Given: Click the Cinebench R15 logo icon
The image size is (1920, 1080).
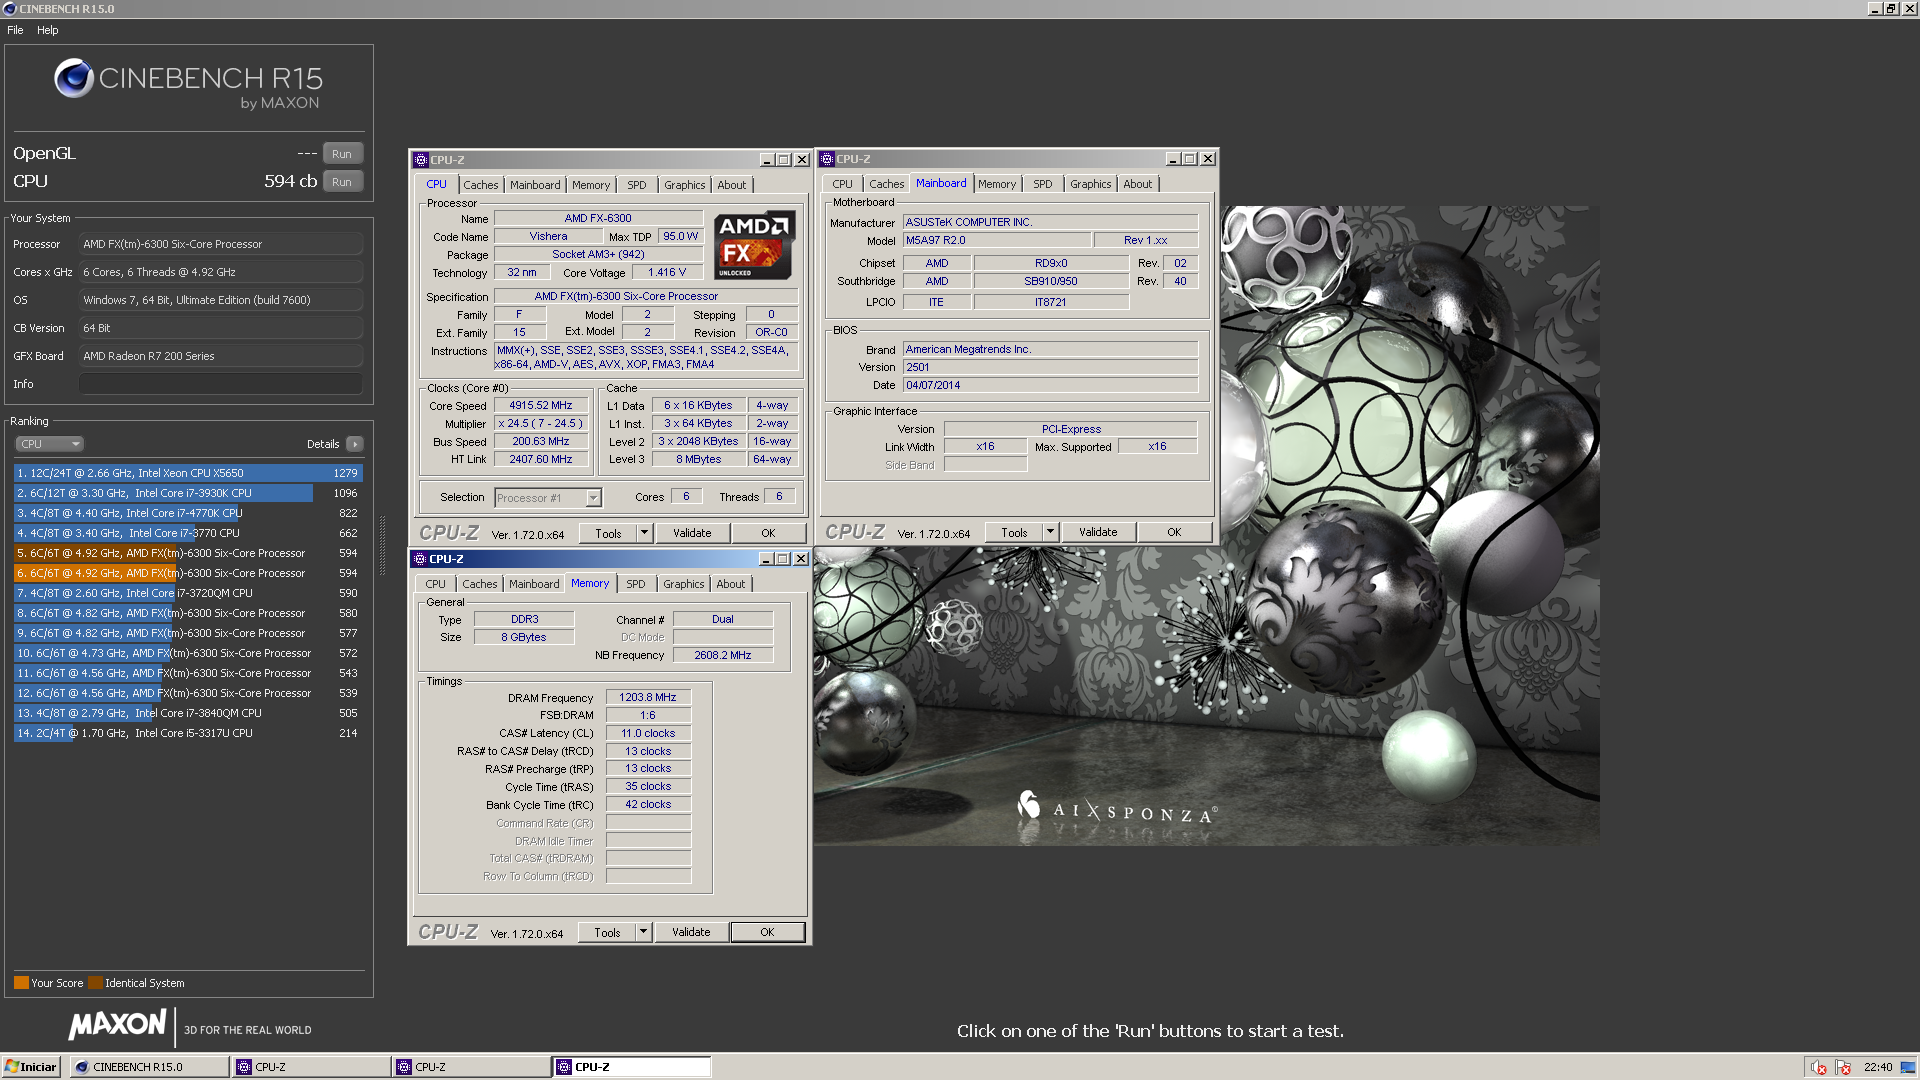Looking at the screenshot, I should (74, 78).
